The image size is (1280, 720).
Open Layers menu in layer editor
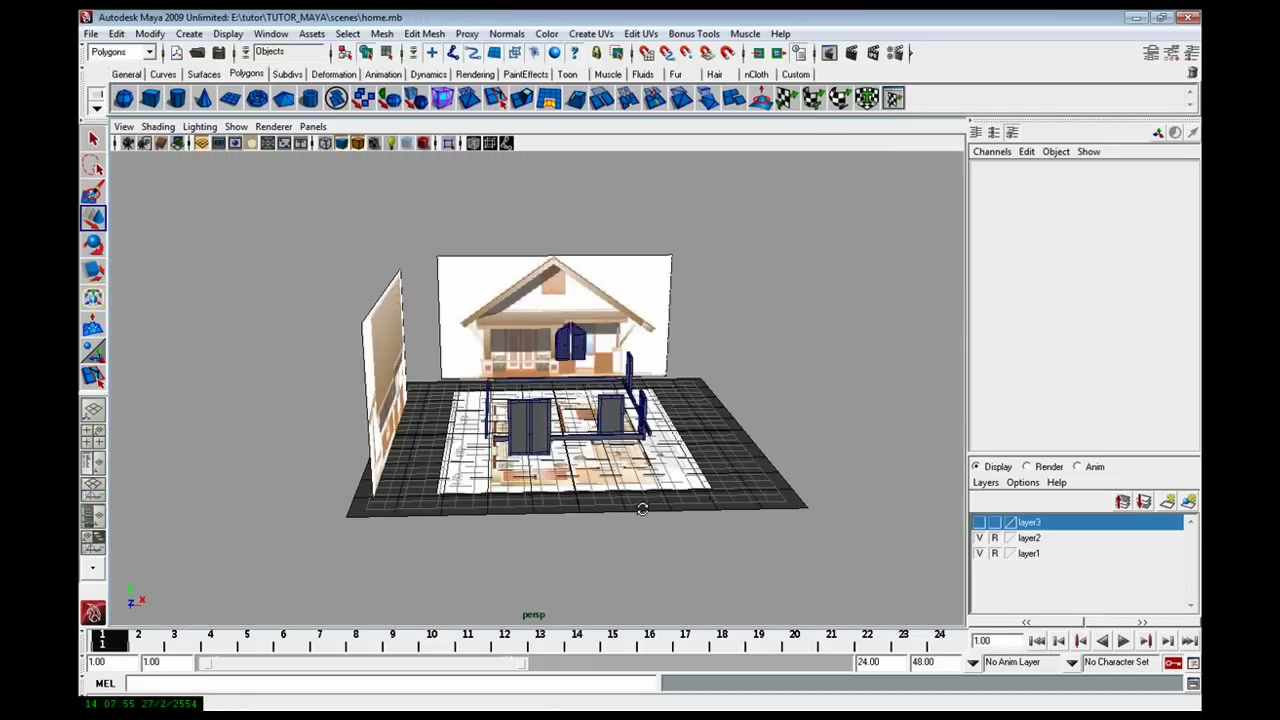pos(986,483)
